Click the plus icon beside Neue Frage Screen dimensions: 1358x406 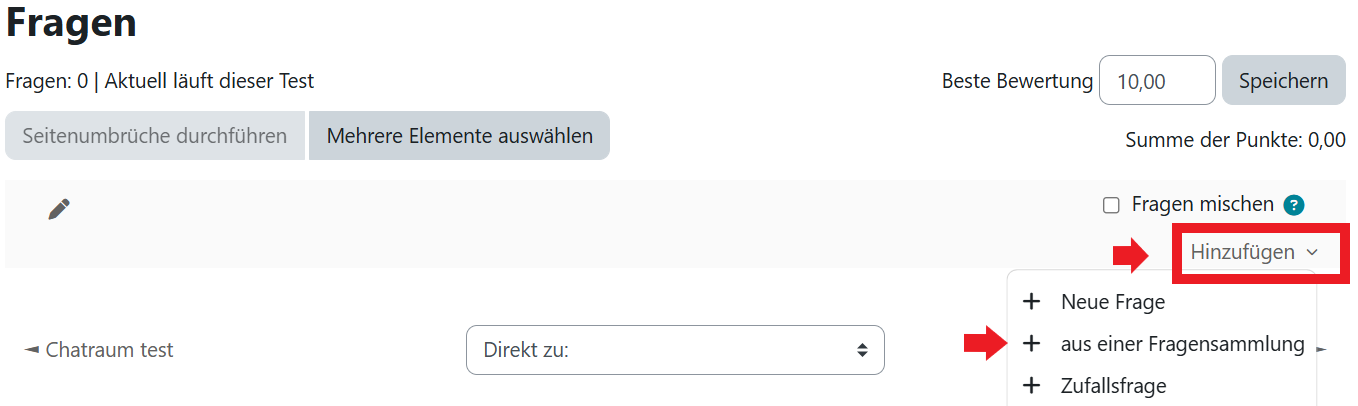click(1032, 301)
